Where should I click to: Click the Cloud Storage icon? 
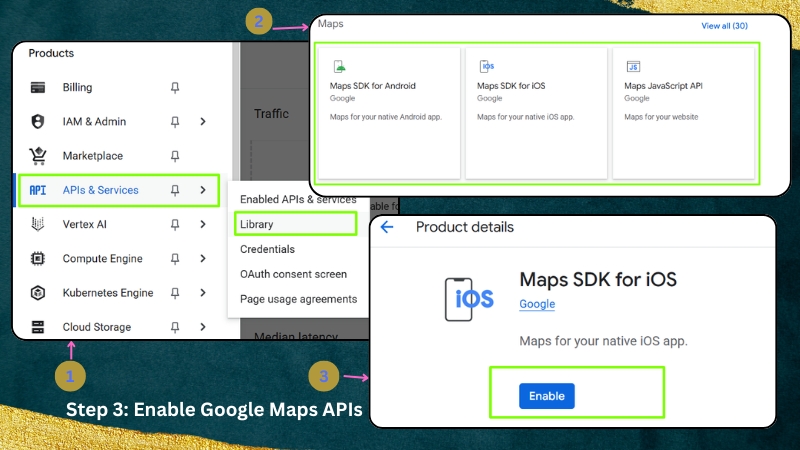(x=38, y=327)
